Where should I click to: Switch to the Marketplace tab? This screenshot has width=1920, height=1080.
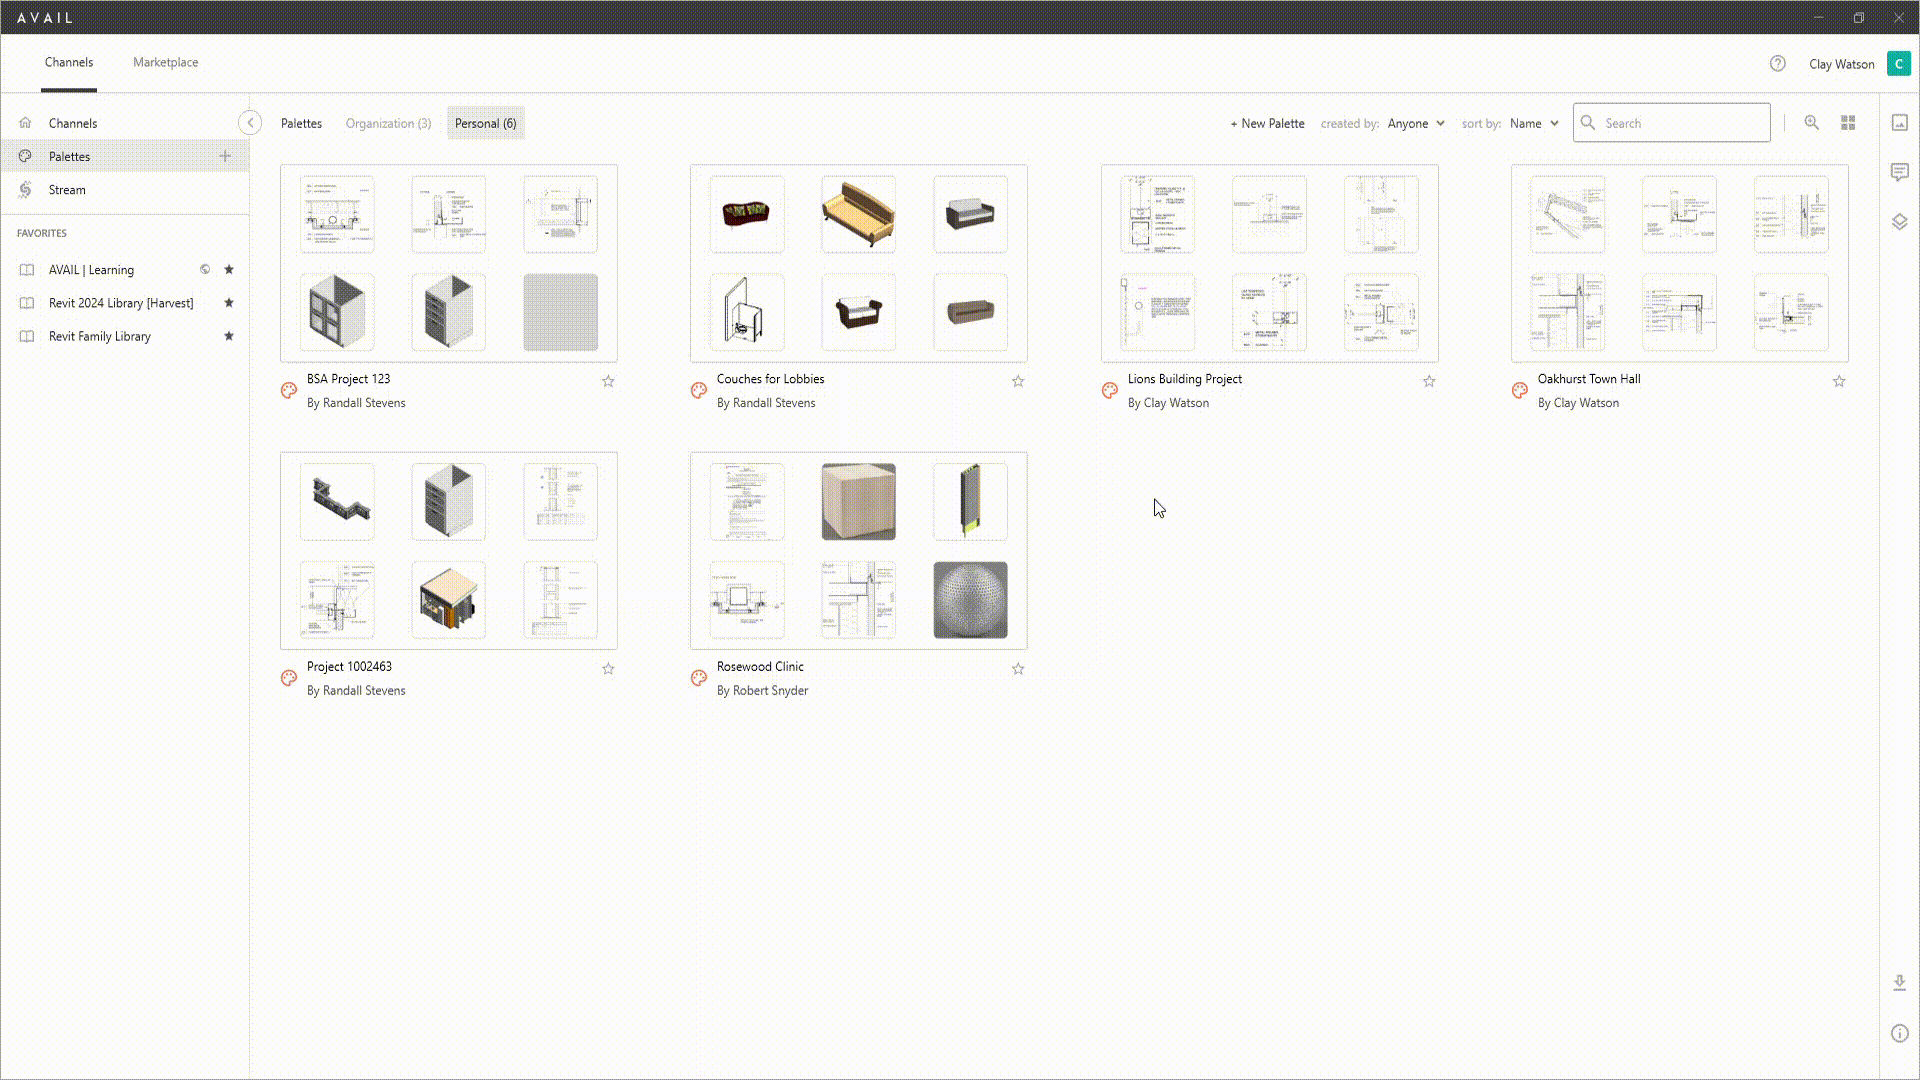point(165,62)
